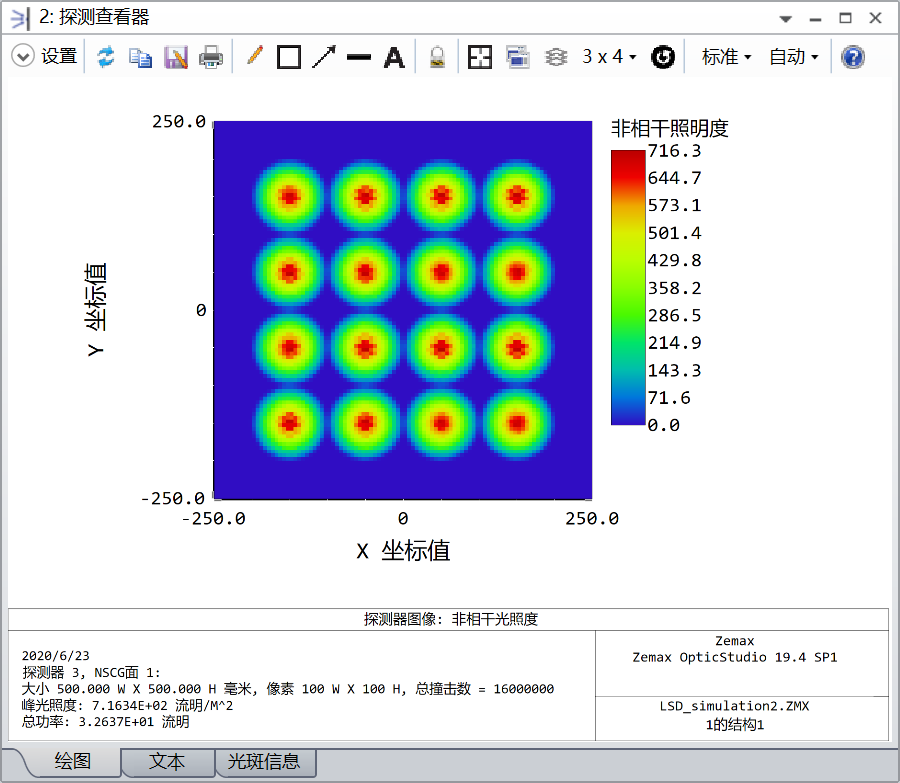The width and height of the screenshot is (900, 783).
Task: Open the help question mark icon
Action: (852, 57)
